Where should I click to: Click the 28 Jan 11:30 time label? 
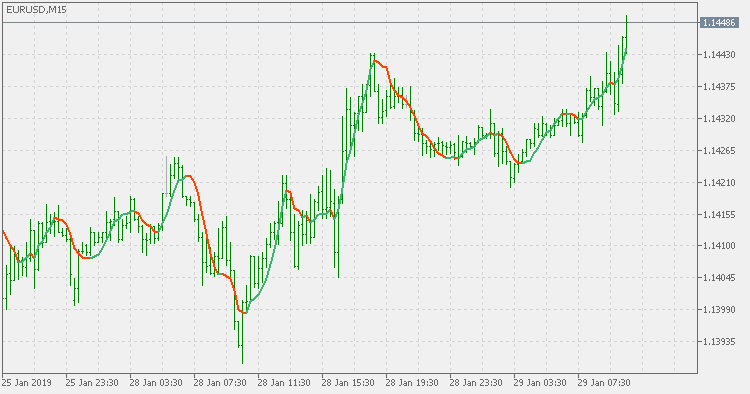coord(284,383)
